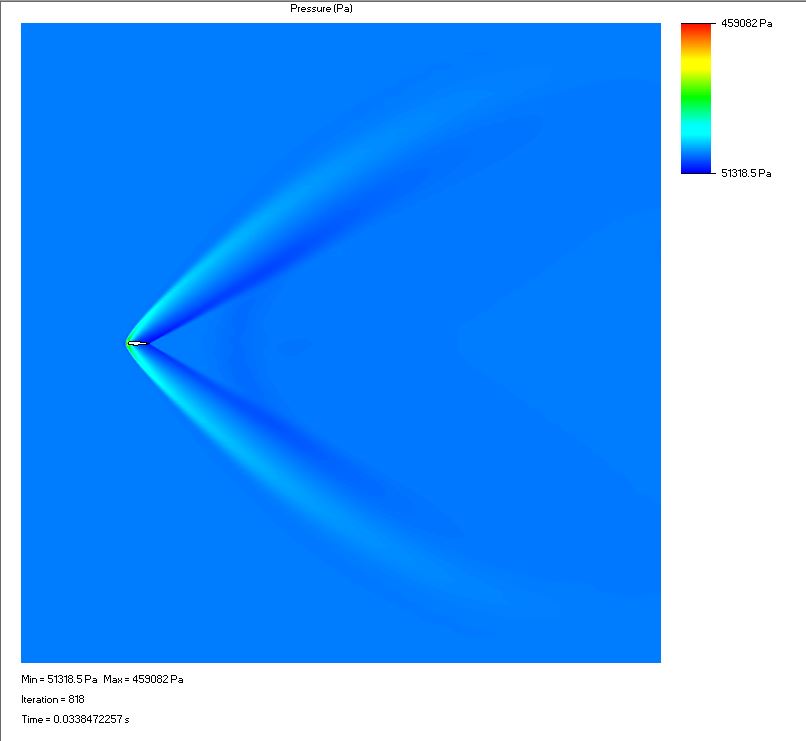
Task: Click the 'Time = 0.0338472257 s' text
Action: point(76,719)
